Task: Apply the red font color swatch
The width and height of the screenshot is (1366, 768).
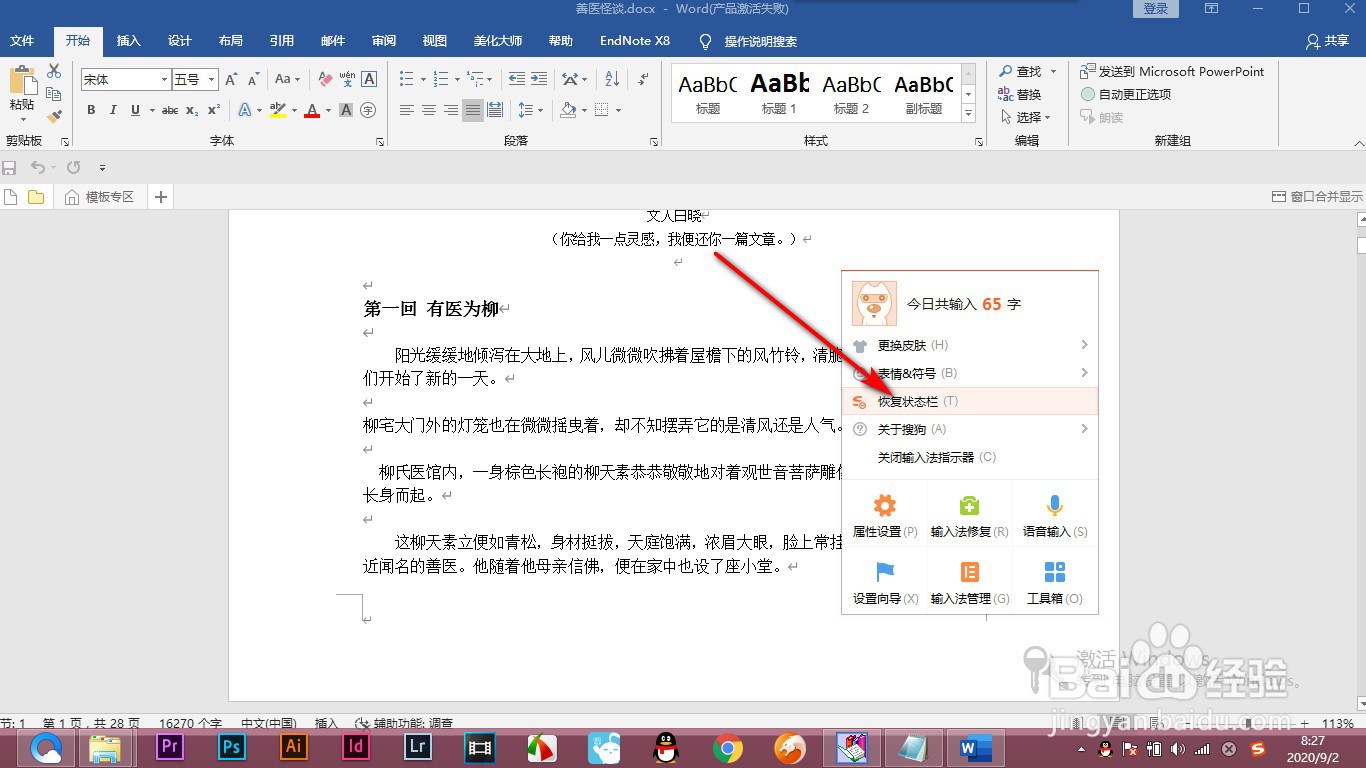Action: (312, 111)
